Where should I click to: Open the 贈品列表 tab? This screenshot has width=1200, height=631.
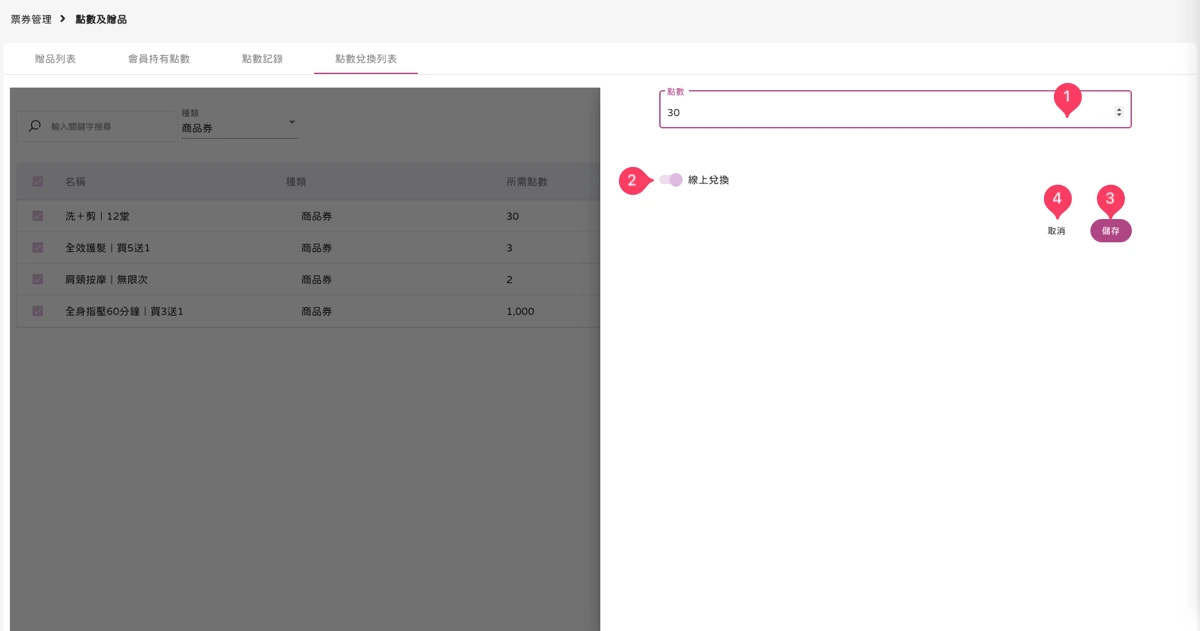55,59
